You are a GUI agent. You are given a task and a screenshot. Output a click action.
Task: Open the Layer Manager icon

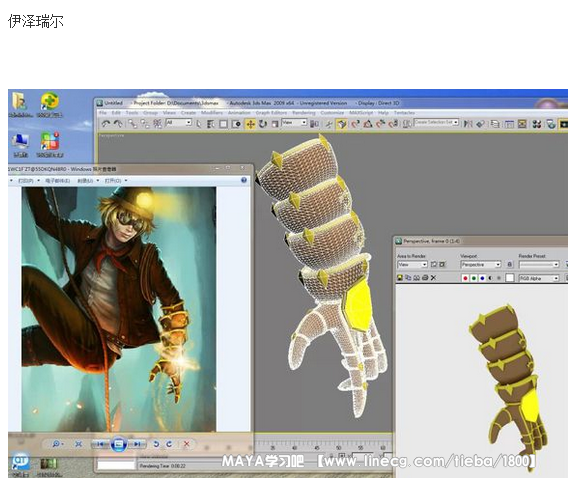point(495,124)
